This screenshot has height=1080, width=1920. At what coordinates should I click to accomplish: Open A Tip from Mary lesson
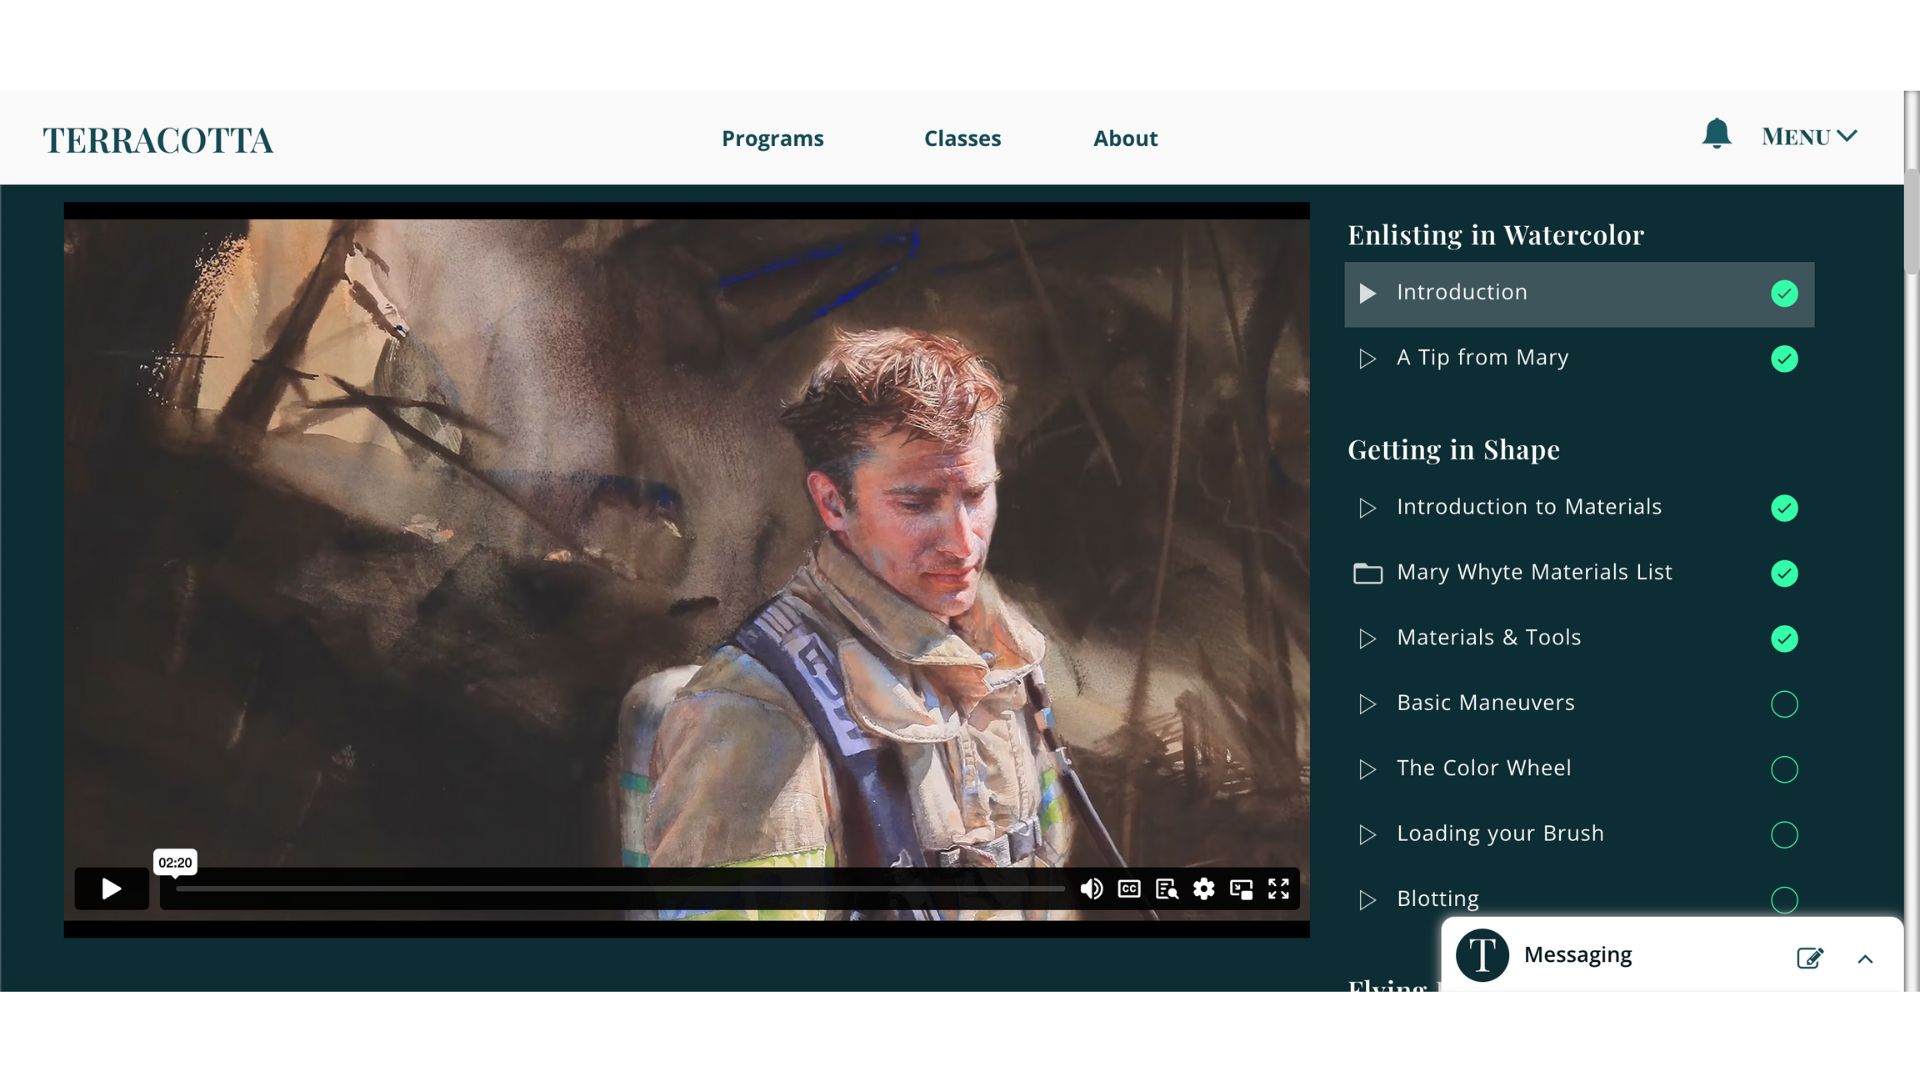[1579, 359]
